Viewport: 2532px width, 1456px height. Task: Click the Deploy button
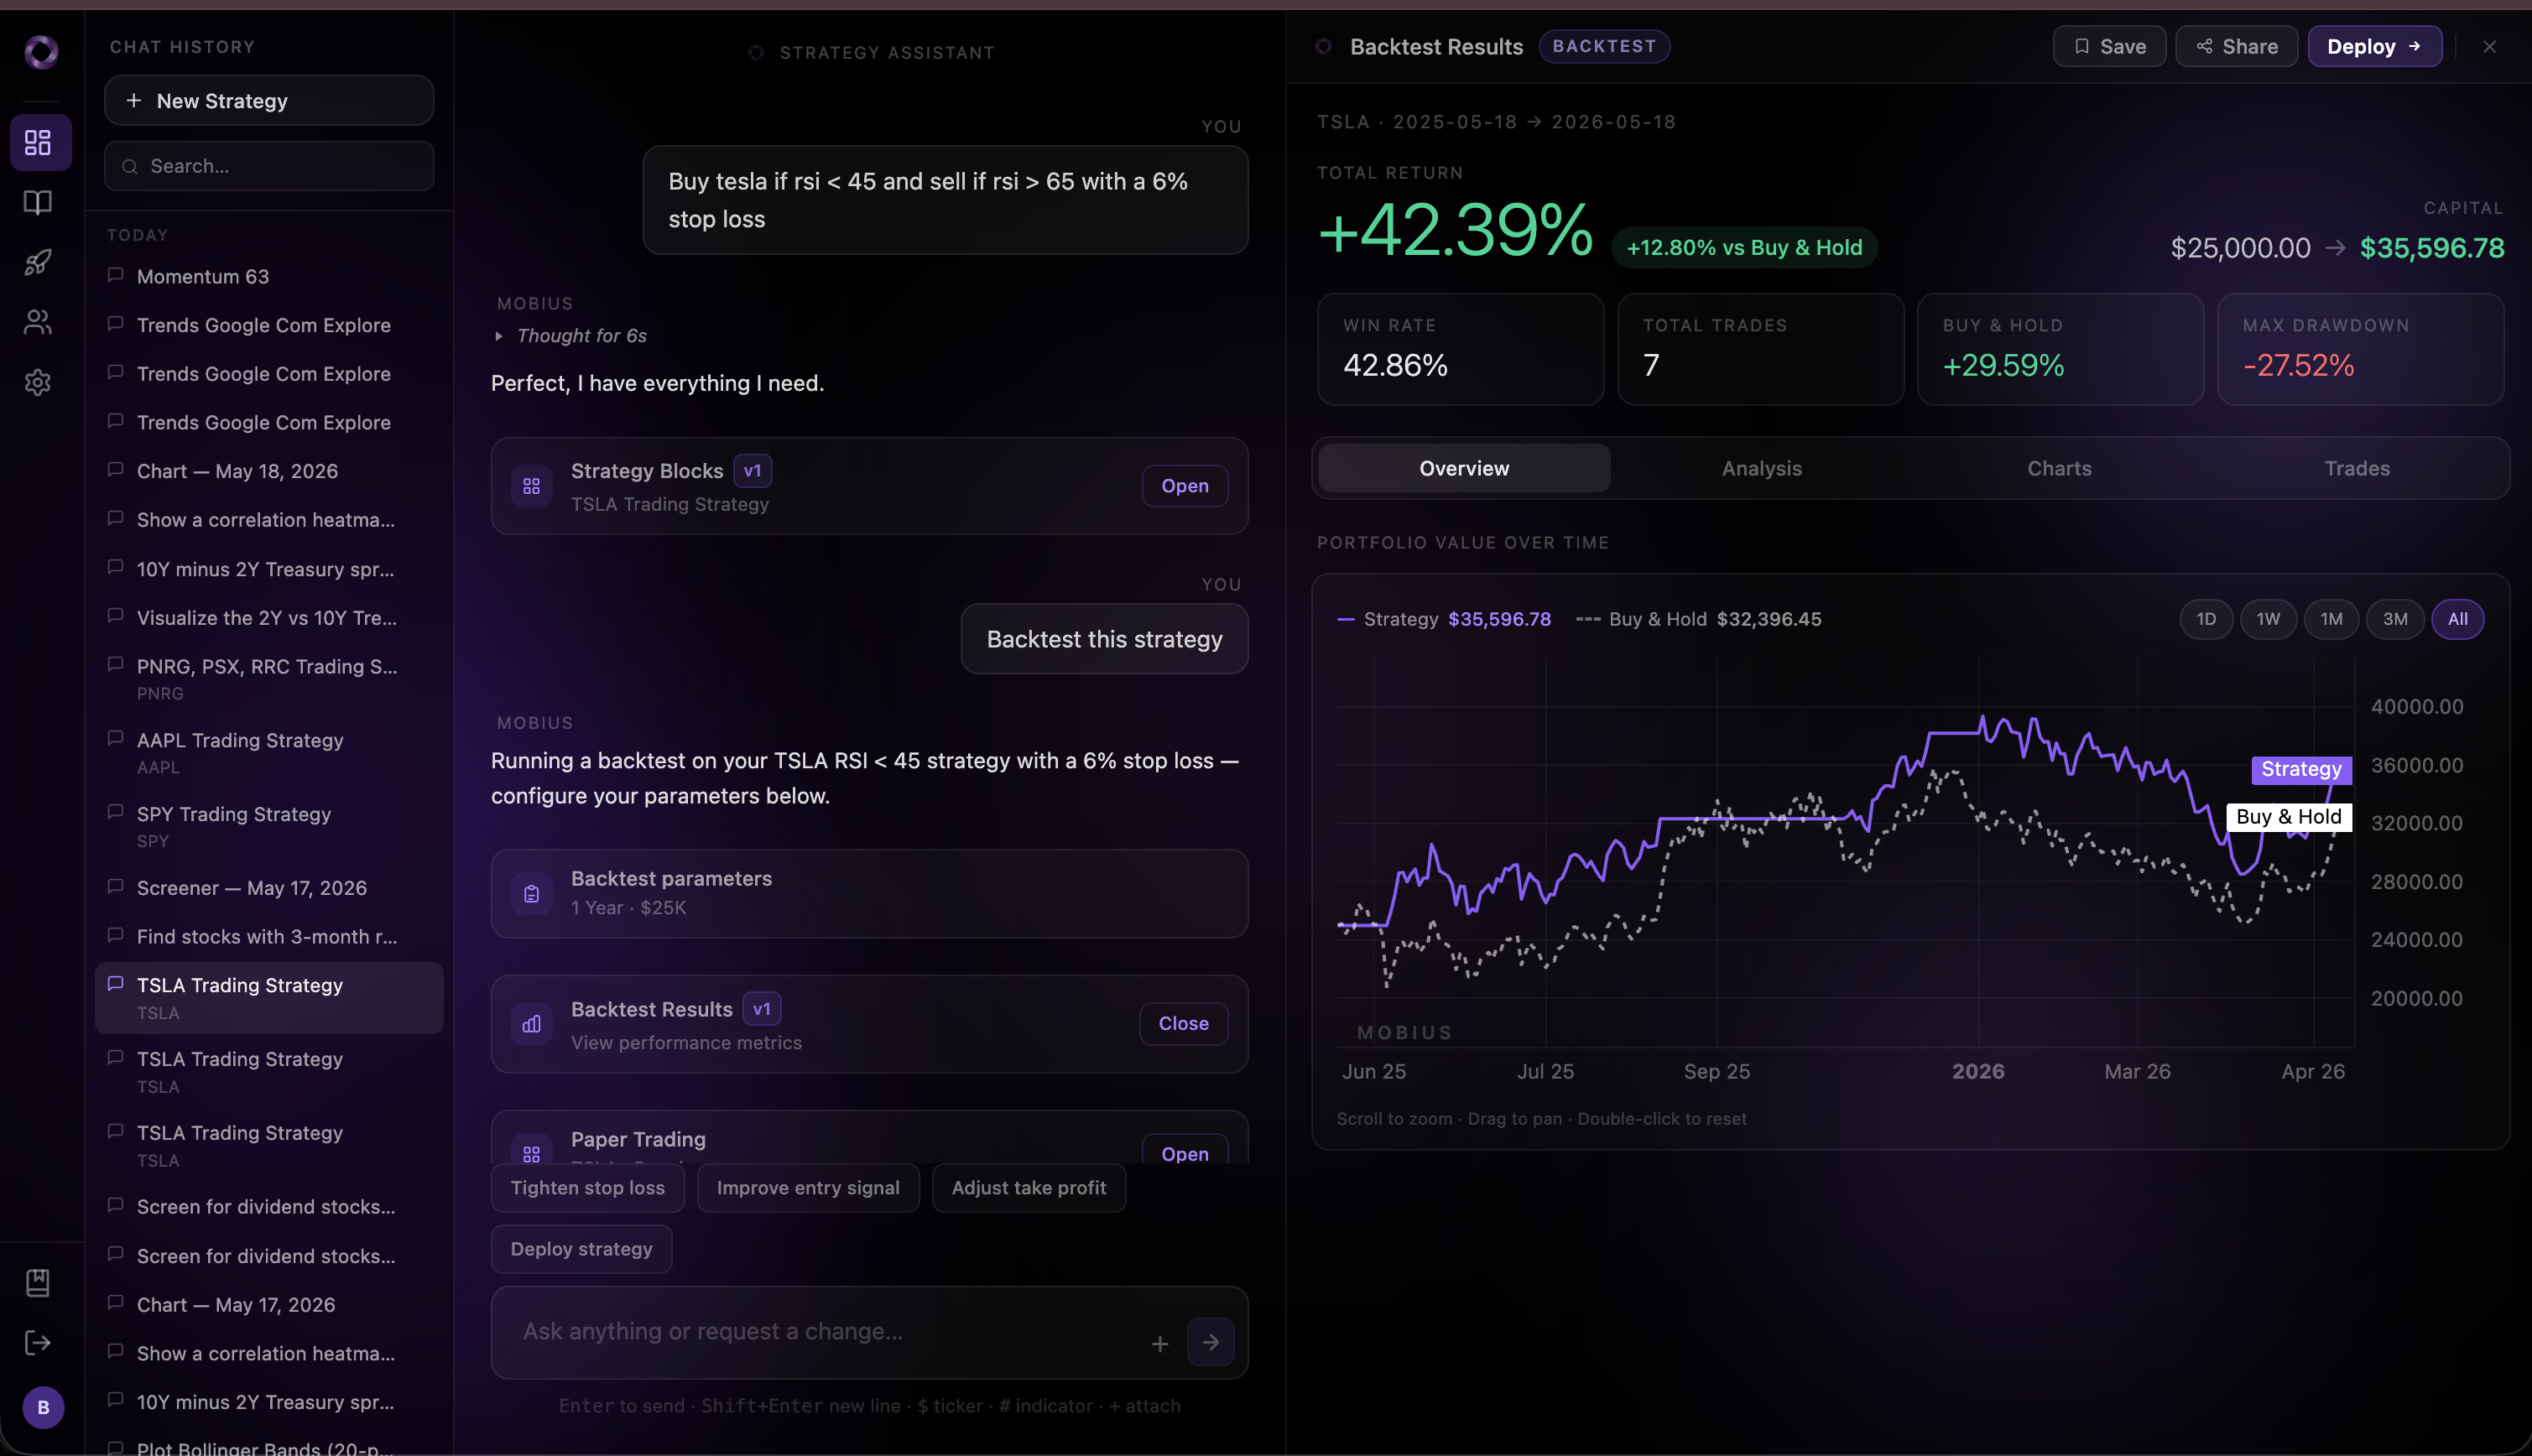(2374, 46)
